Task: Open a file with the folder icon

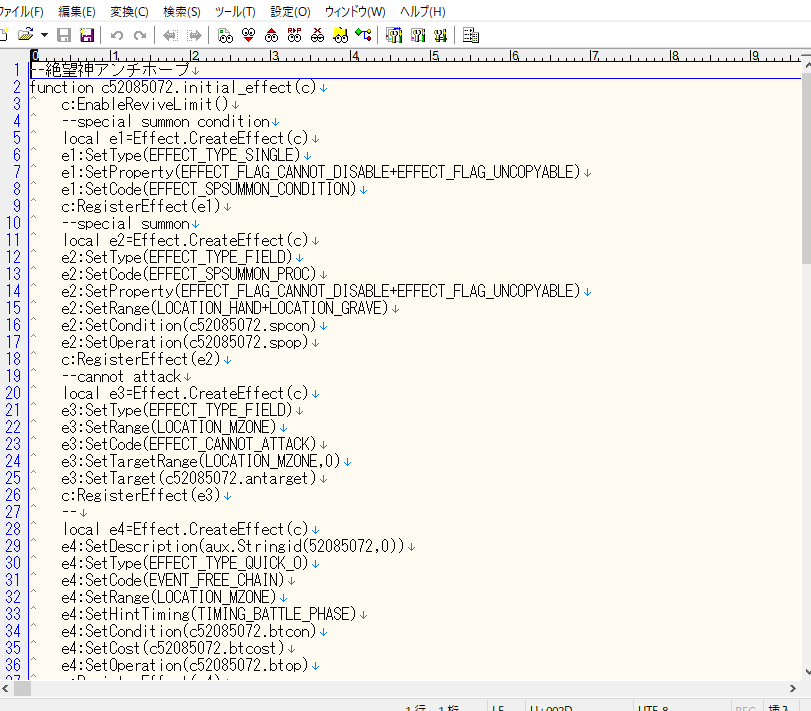Action: [x=25, y=35]
